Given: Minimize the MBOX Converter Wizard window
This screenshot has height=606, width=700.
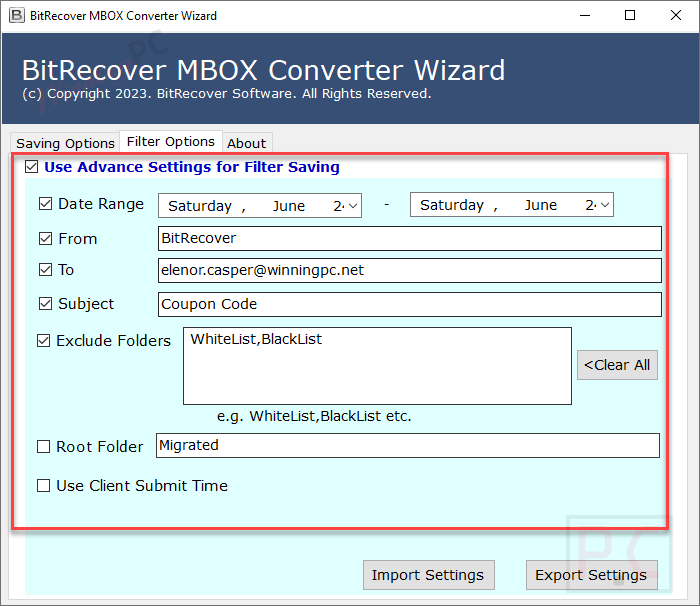Looking at the screenshot, I should (585, 16).
